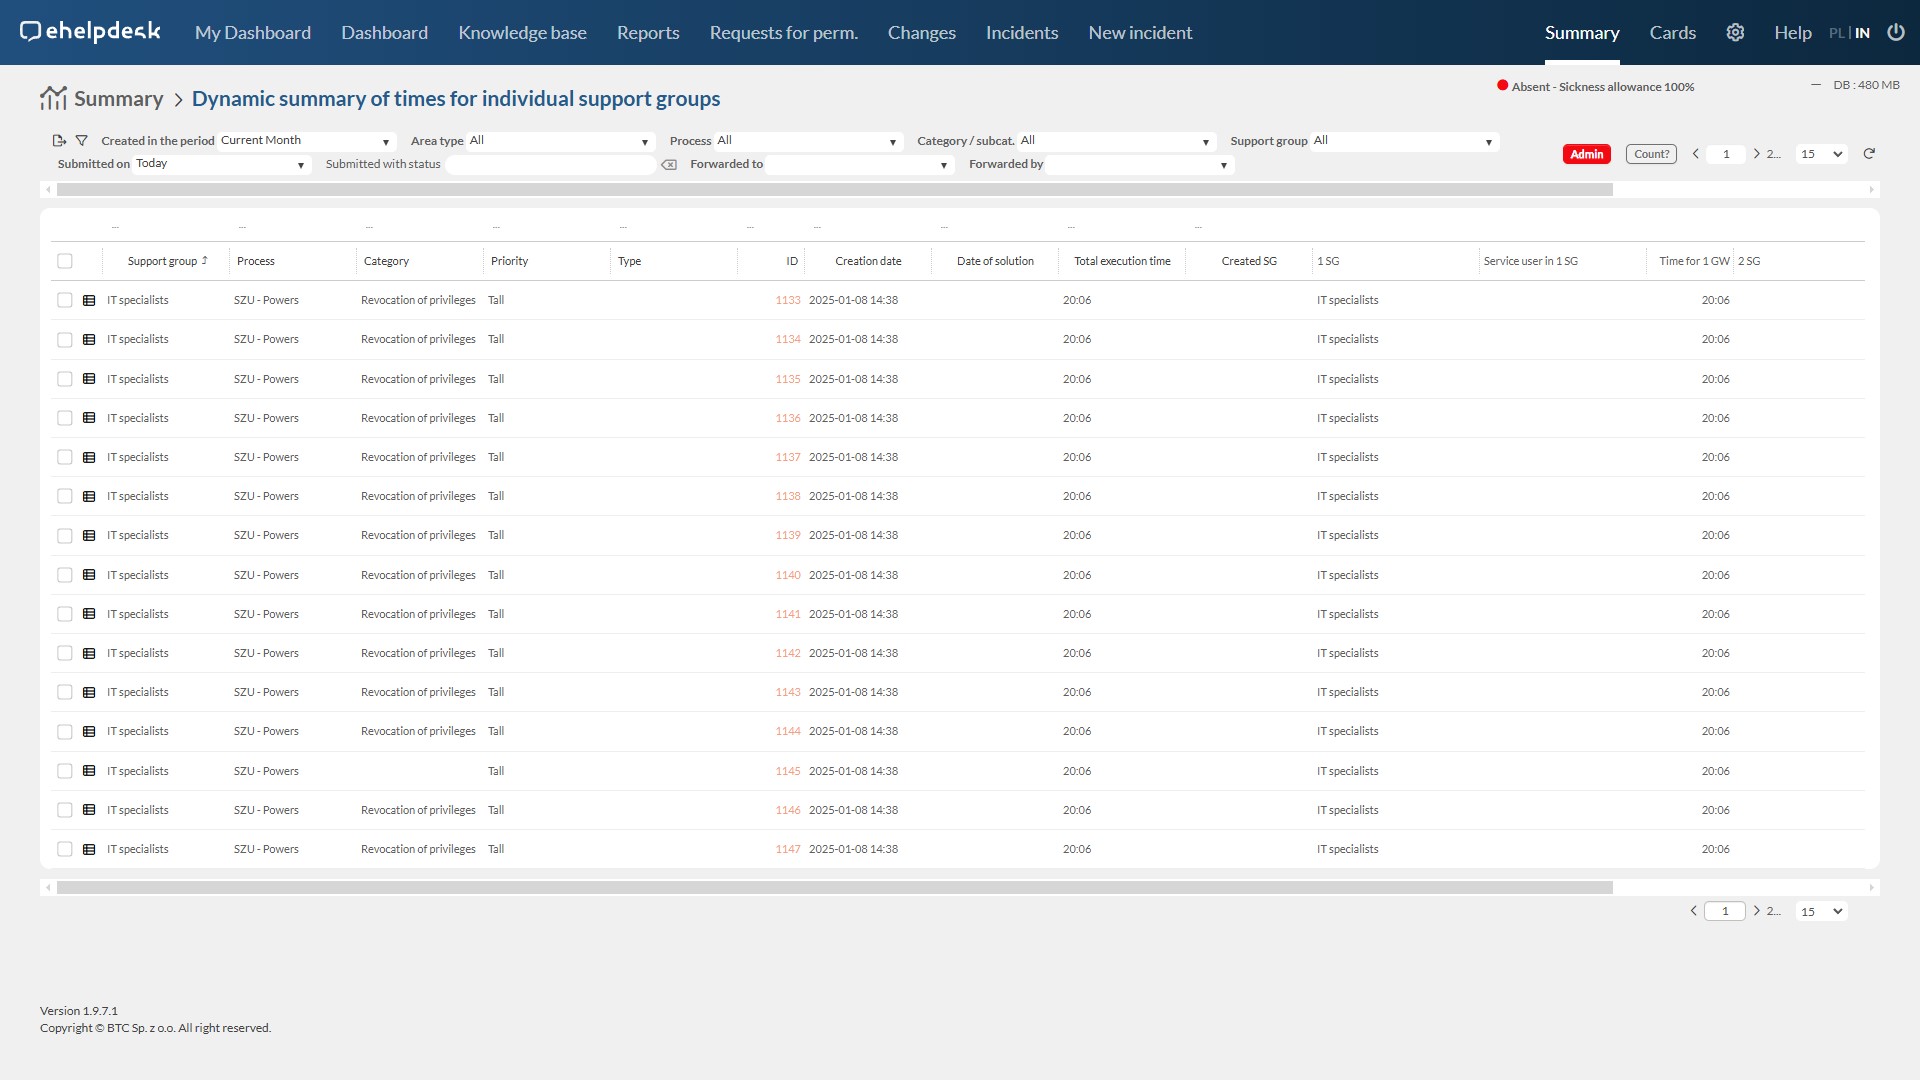This screenshot has height=1080, width=1920.
Task: Click the power logout icon
Action: pyautogui.click(x=1896, y=33)
